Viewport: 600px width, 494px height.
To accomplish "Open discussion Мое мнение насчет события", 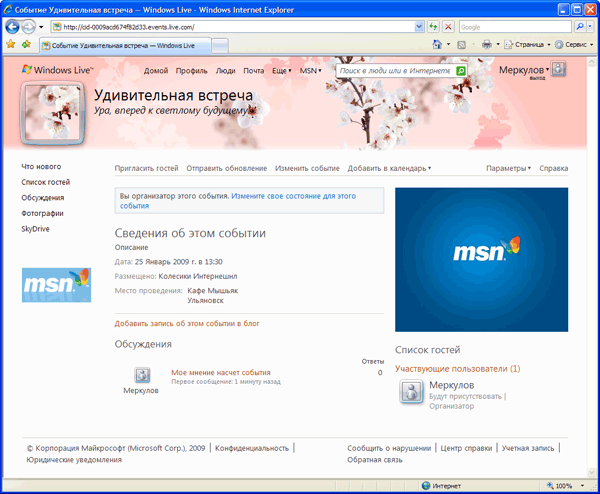I will click(x=221, y=372).
